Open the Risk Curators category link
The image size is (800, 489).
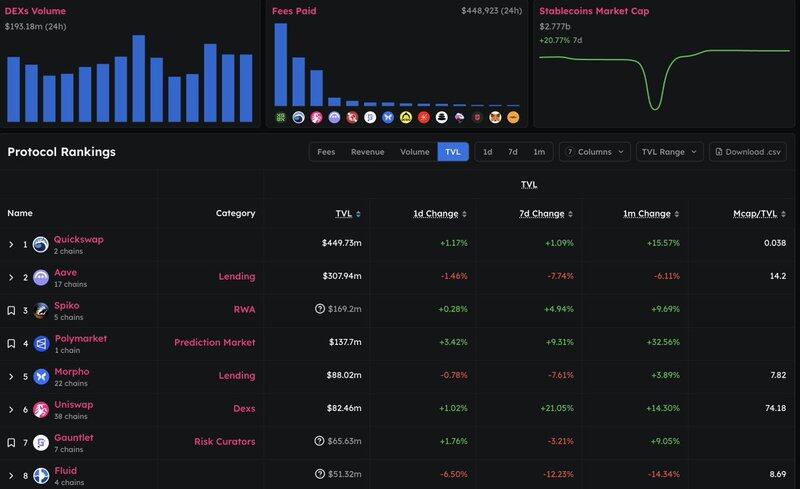(x=224, y=441)
